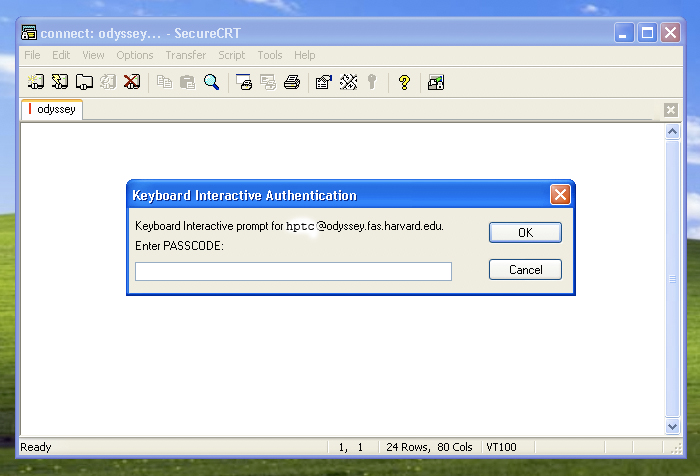
Task: Click the SecureCRT title bar application icon
Action: click(x=29, y=33)
